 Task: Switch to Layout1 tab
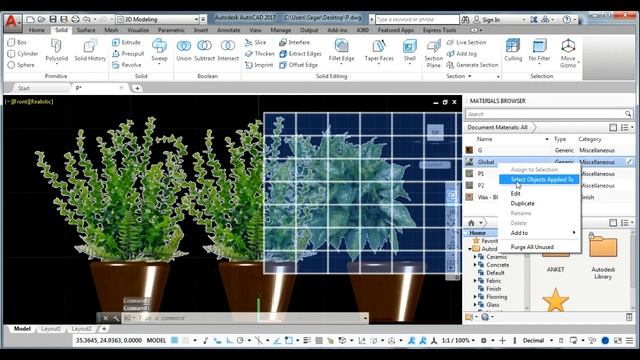[51, 329]
